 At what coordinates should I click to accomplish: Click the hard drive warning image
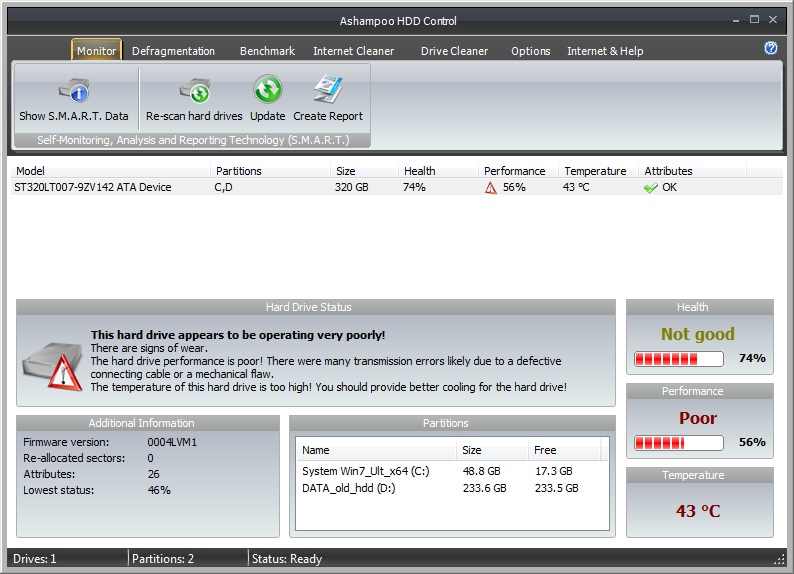[x=53, y=366]
